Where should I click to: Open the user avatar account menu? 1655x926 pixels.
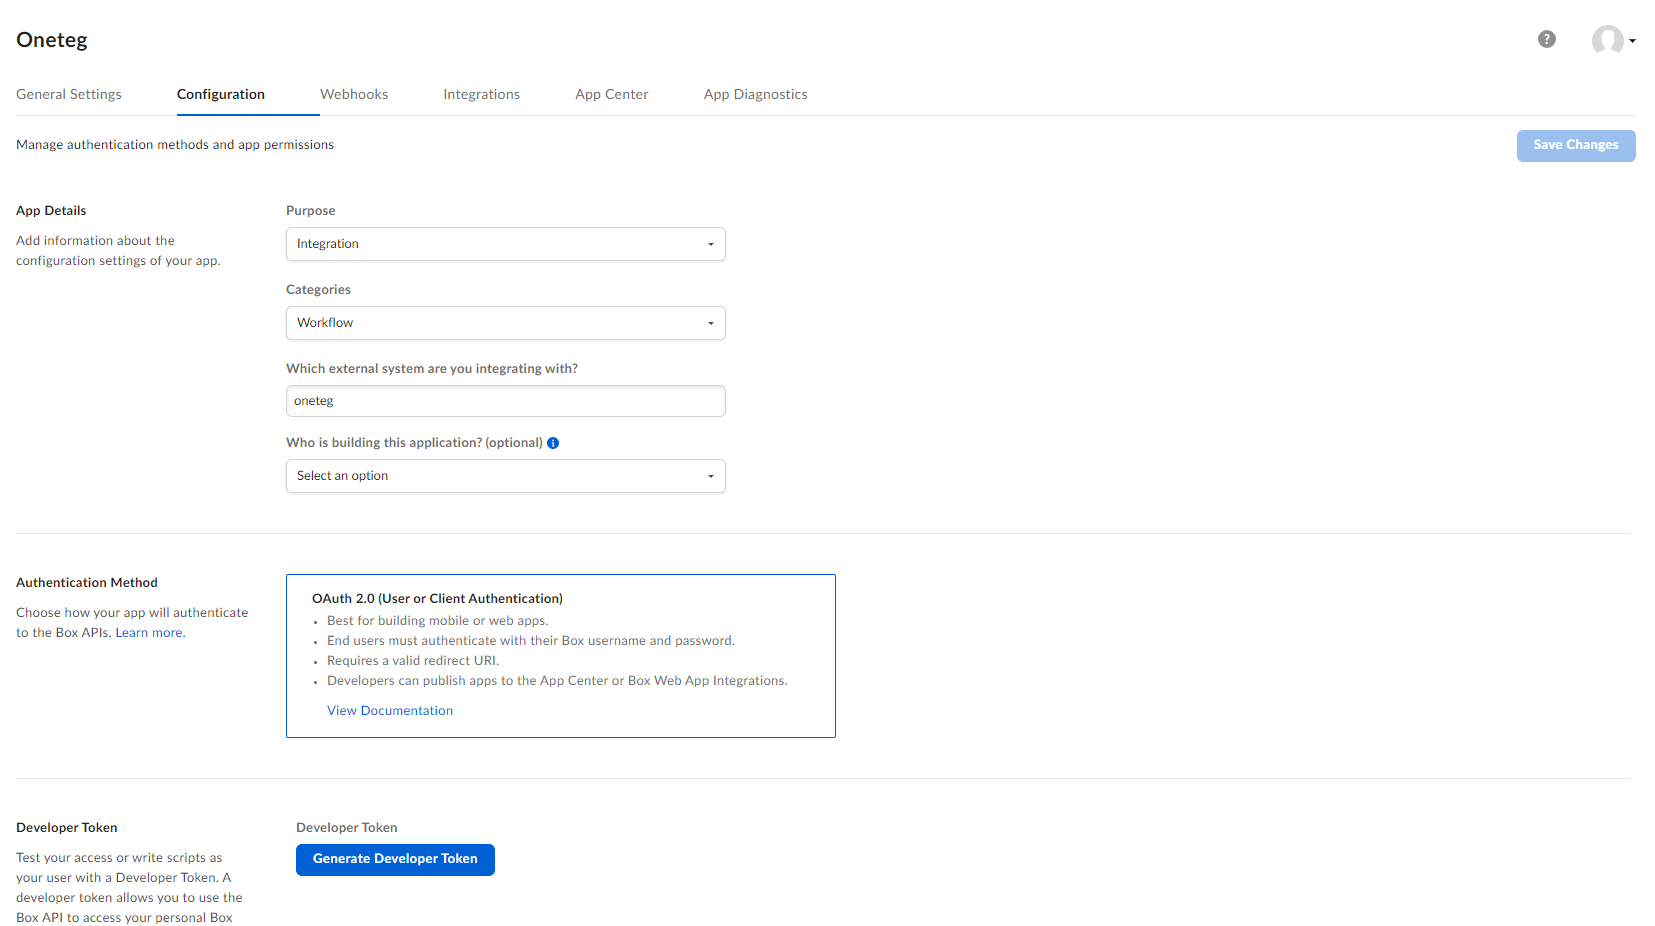1607,40
